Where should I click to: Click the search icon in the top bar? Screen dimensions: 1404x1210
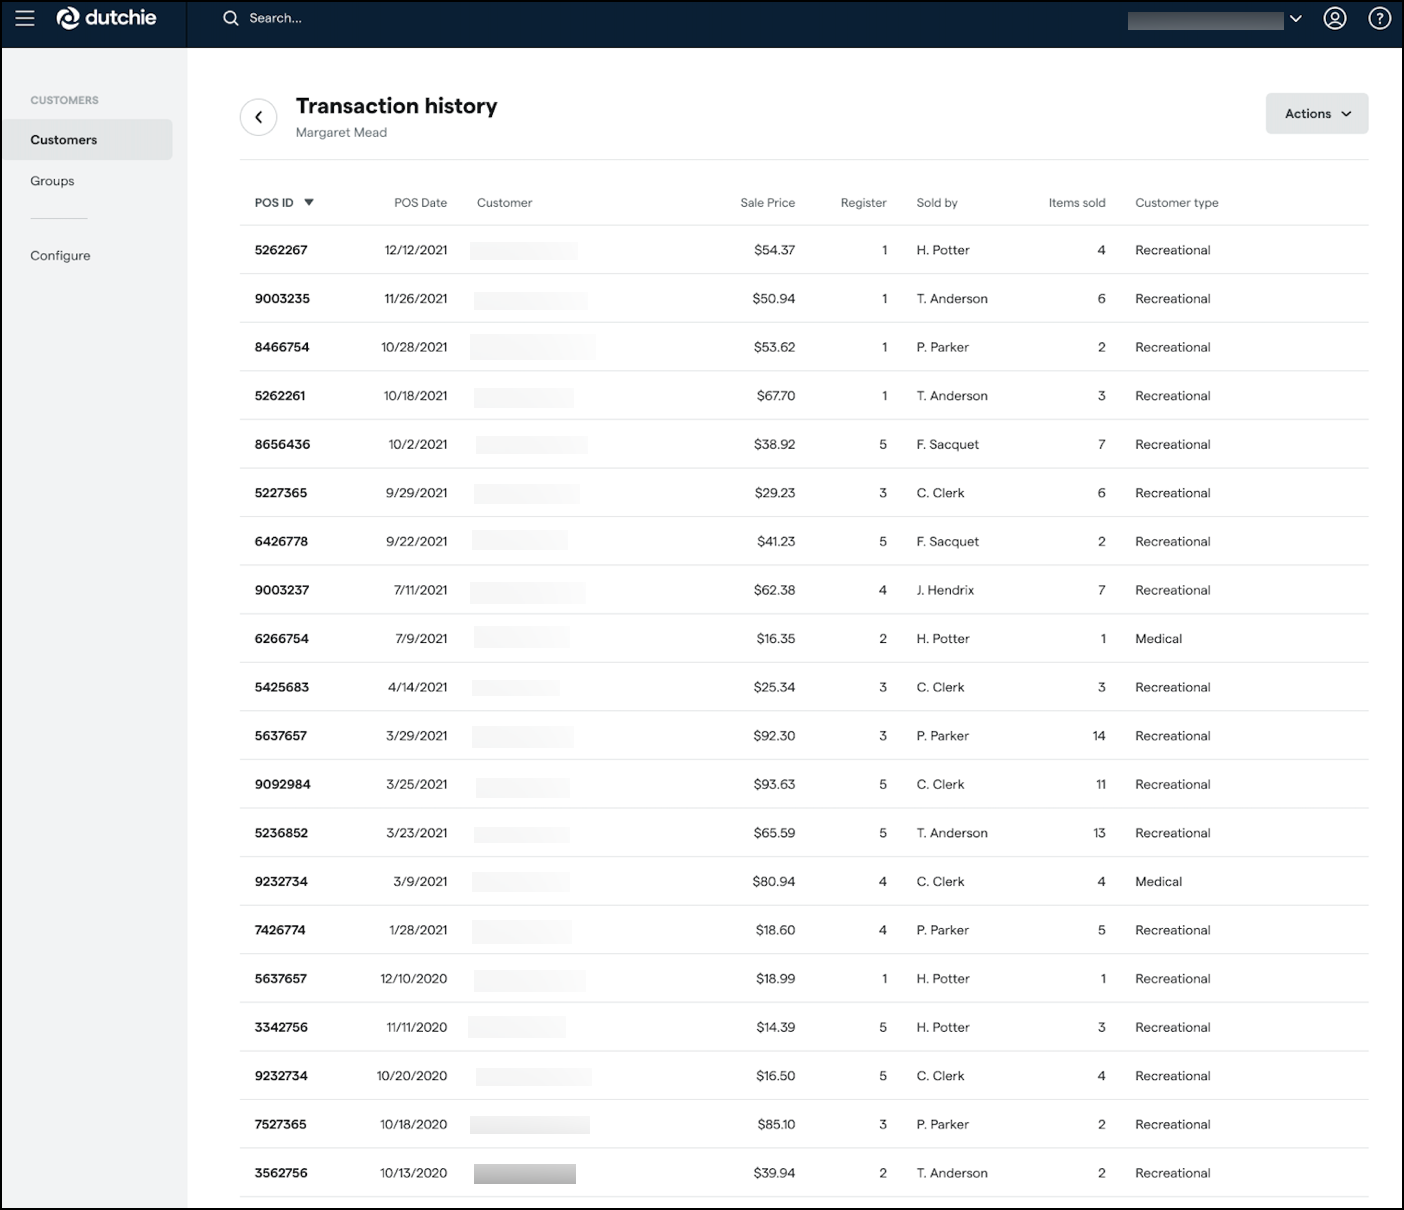tap(230, 18)
